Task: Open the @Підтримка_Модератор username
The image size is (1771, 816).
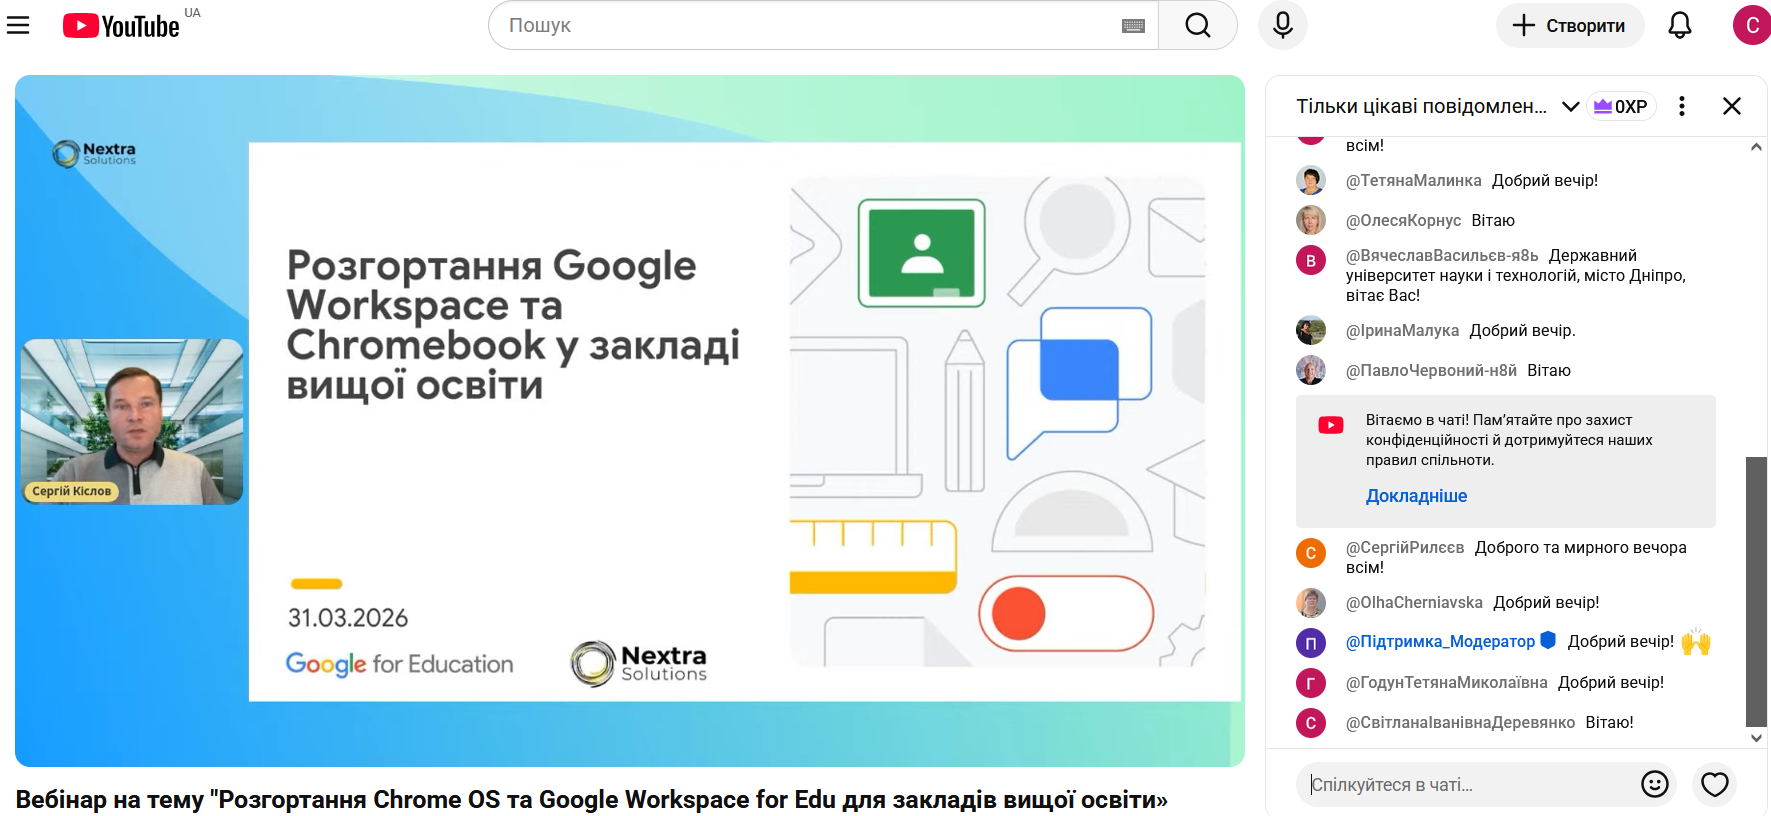Action: (x=1440, y=642)
